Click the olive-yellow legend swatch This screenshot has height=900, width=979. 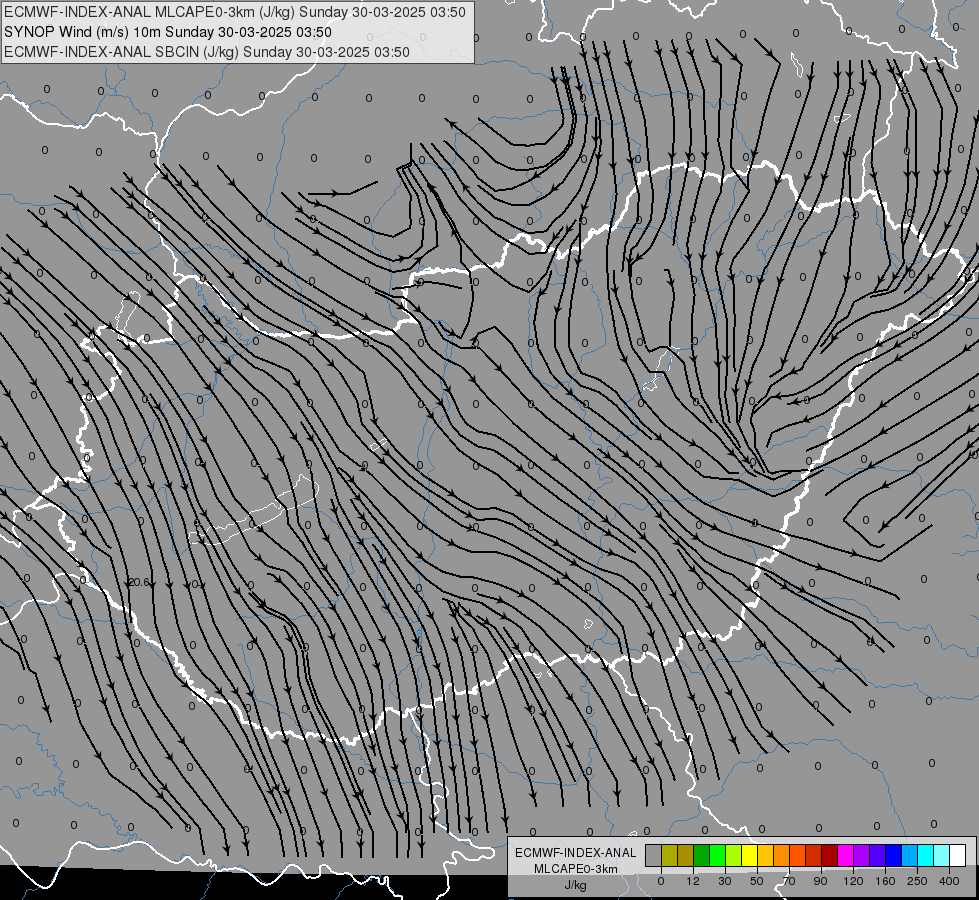click(x=669, y=855)
